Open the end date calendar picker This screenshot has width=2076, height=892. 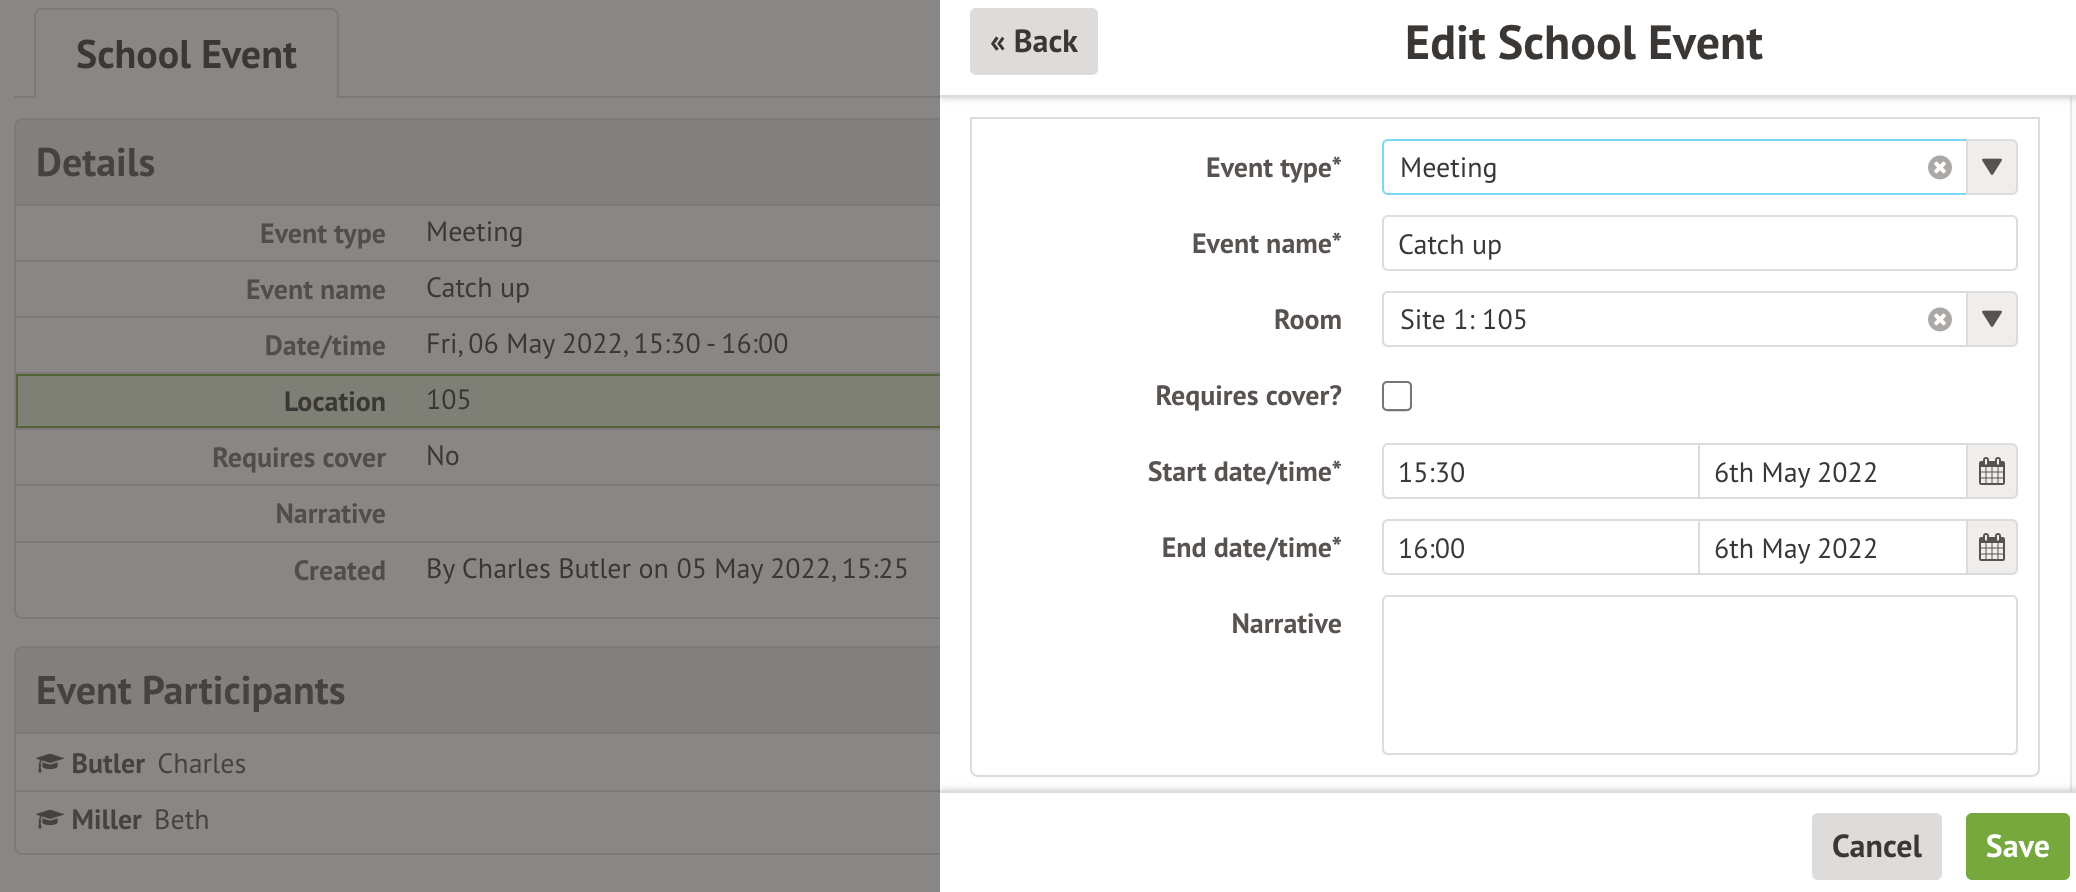pos(1991,548)
